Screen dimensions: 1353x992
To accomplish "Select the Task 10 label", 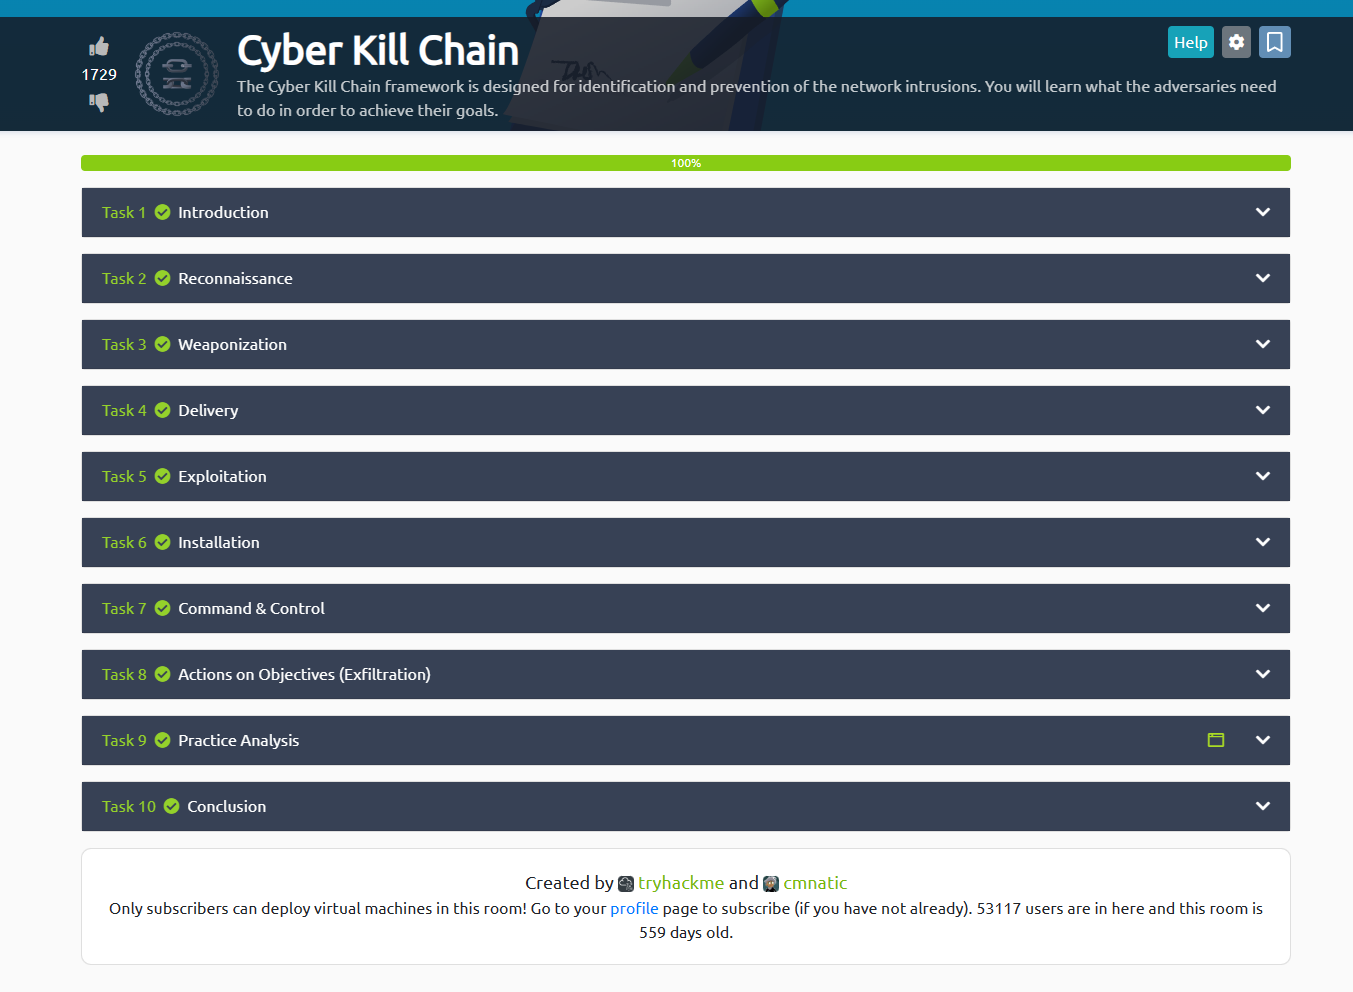I will coord(129,806).
